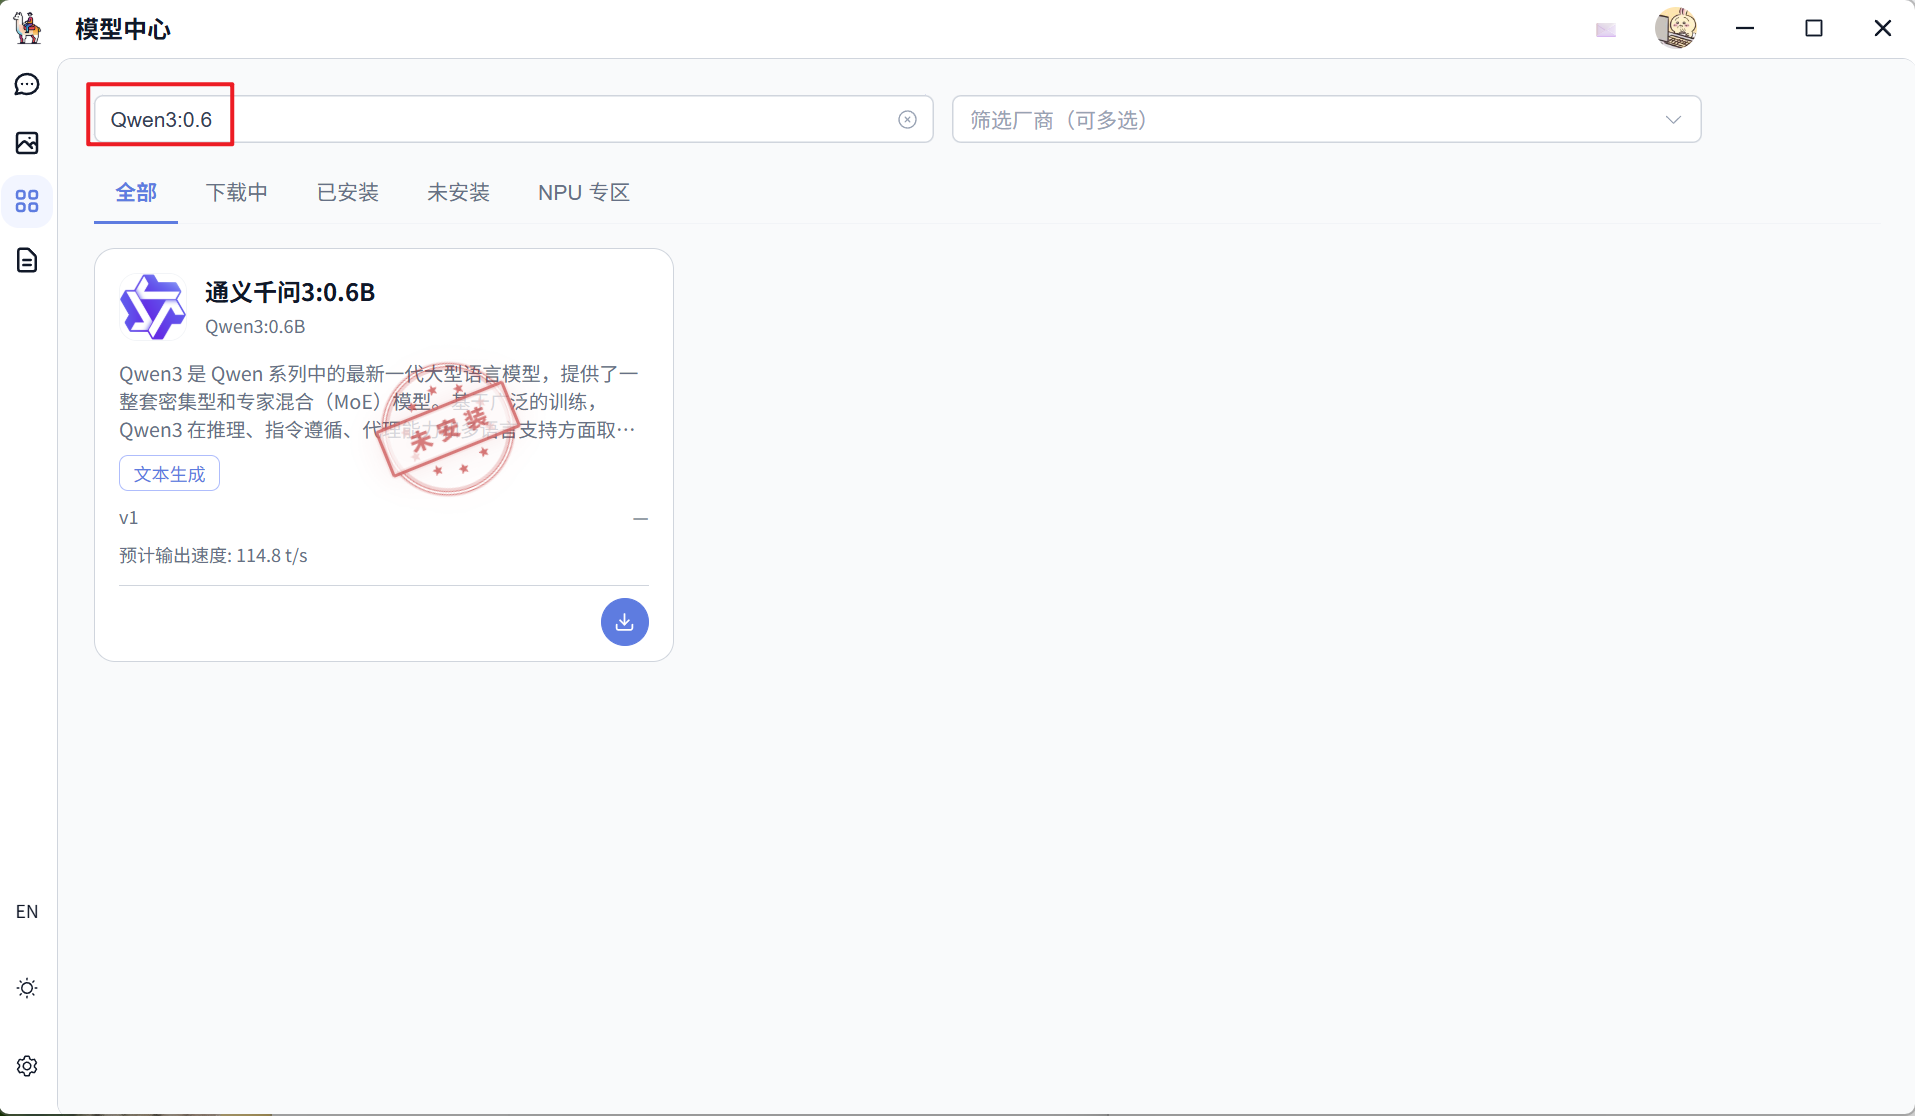
Task: Click the 通义千问3:0.6B title
Action: 290,292
